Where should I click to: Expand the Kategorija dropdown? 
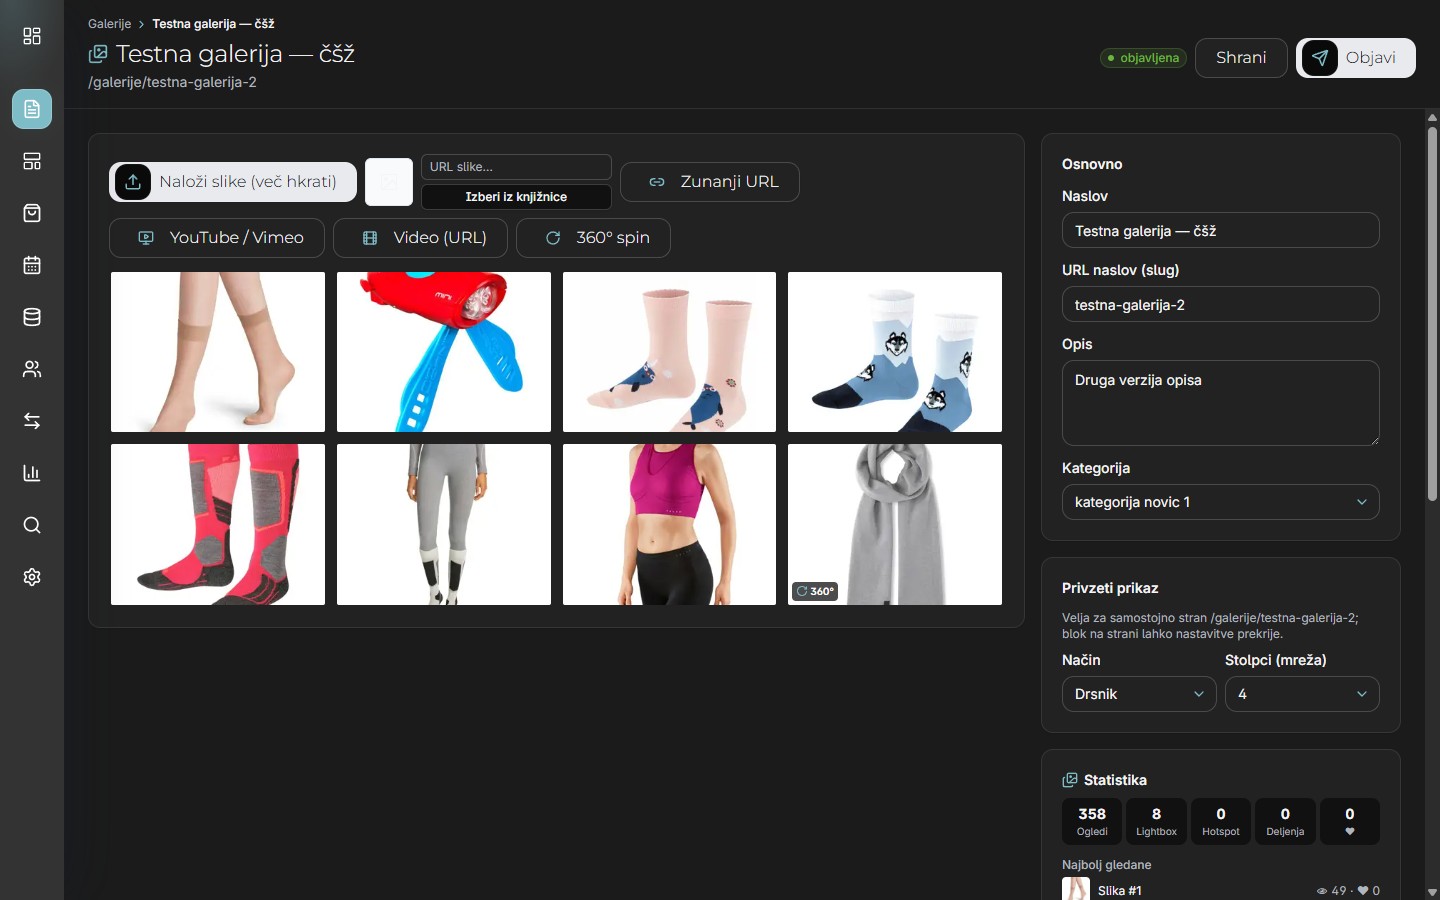[1220, 502]
